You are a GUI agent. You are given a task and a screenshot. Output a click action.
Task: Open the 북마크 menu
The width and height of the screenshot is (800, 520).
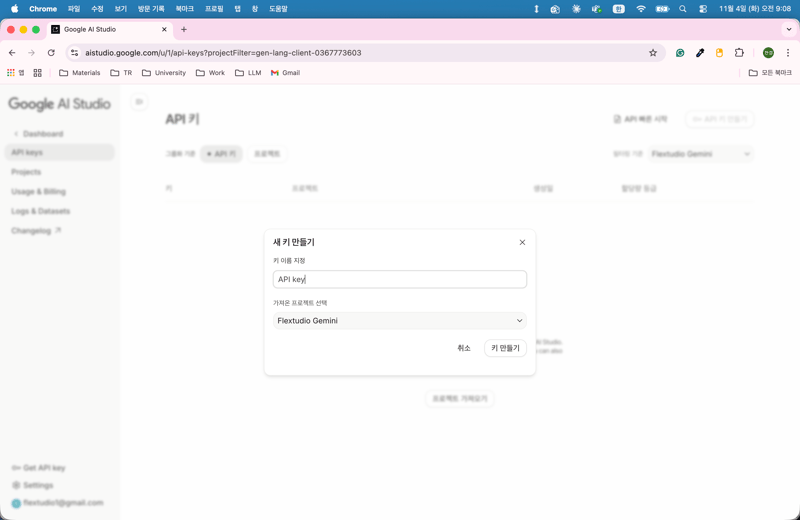[185, 9]
